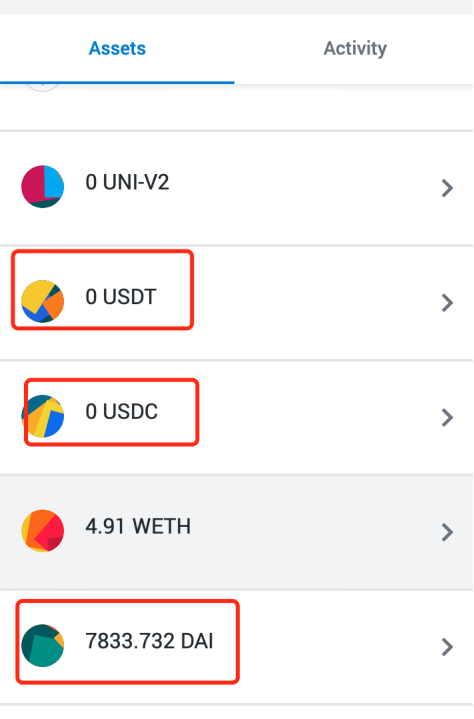Switch to the Activity tab
The width and height of the screenshot is (474, 719).
(355, 48)
